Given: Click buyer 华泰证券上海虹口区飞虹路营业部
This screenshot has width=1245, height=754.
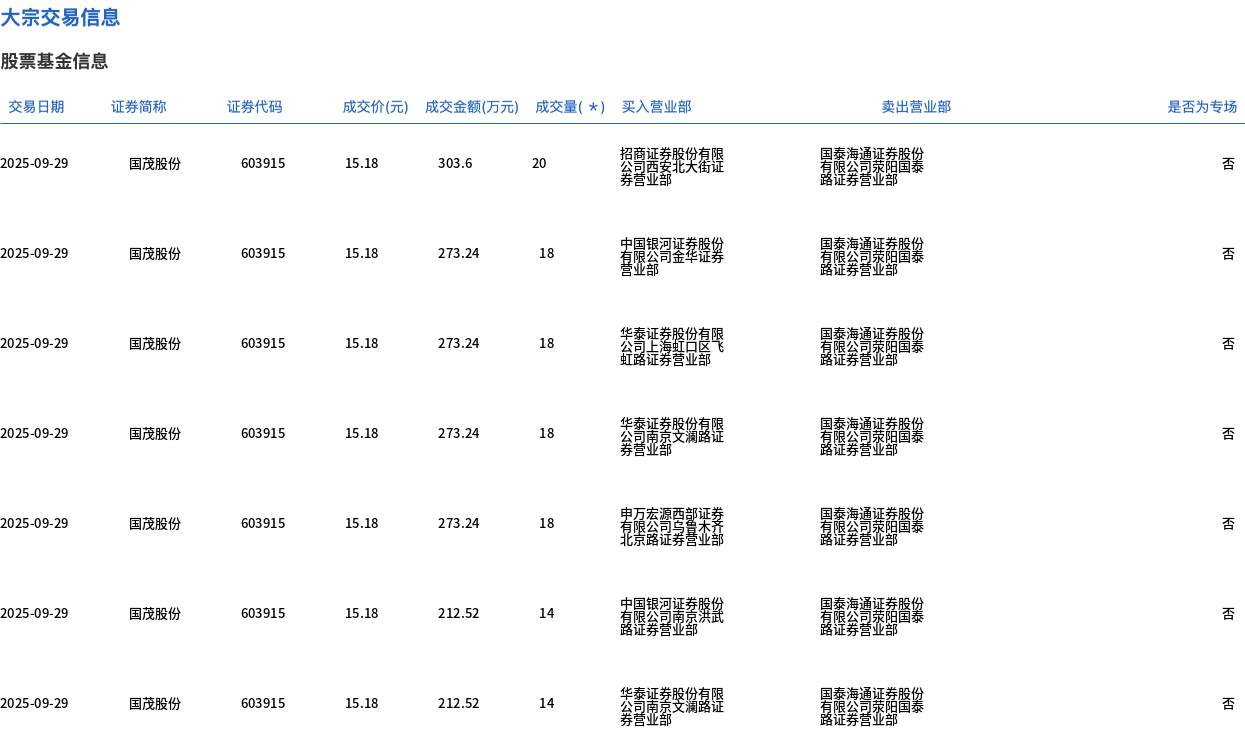Looking at the screenshot, I should click(672, 347).
